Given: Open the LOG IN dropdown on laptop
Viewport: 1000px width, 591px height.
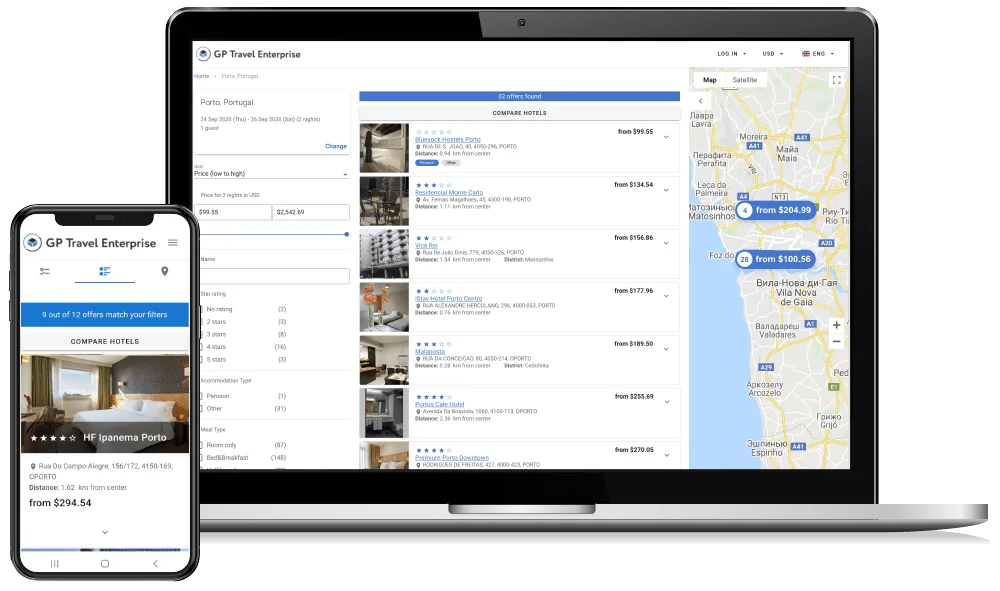Looking at the screenshot, I should point(731,54).
